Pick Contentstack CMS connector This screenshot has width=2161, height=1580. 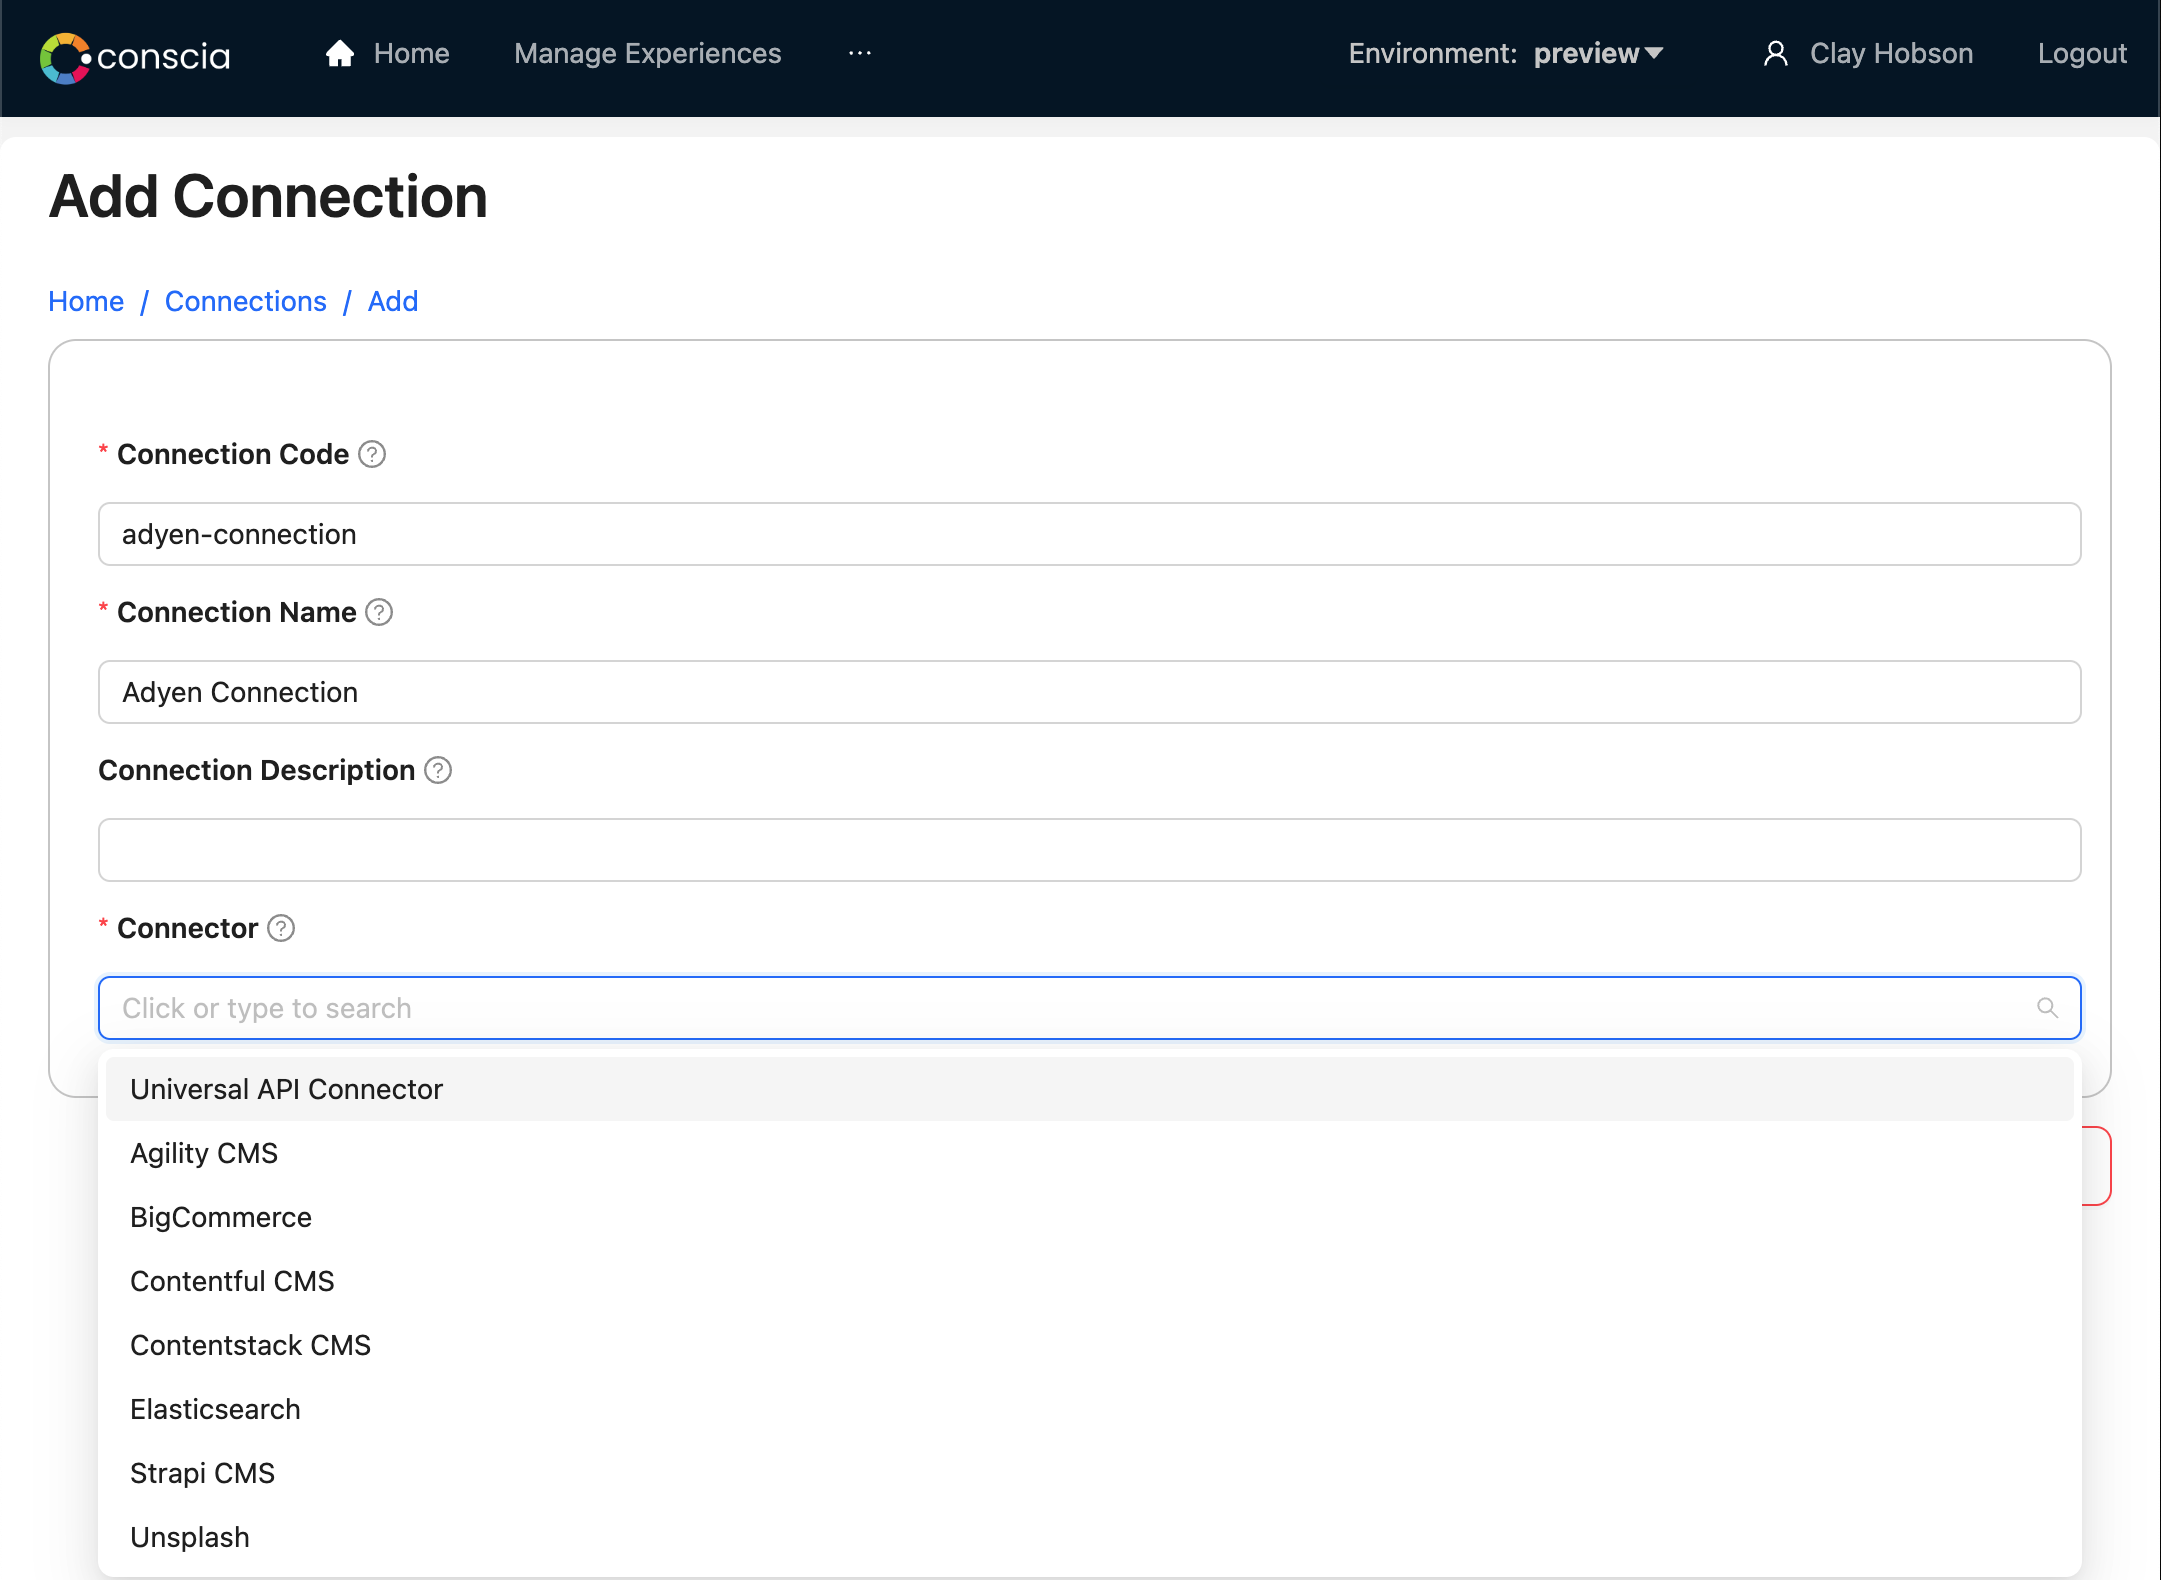(1090, 1345)
